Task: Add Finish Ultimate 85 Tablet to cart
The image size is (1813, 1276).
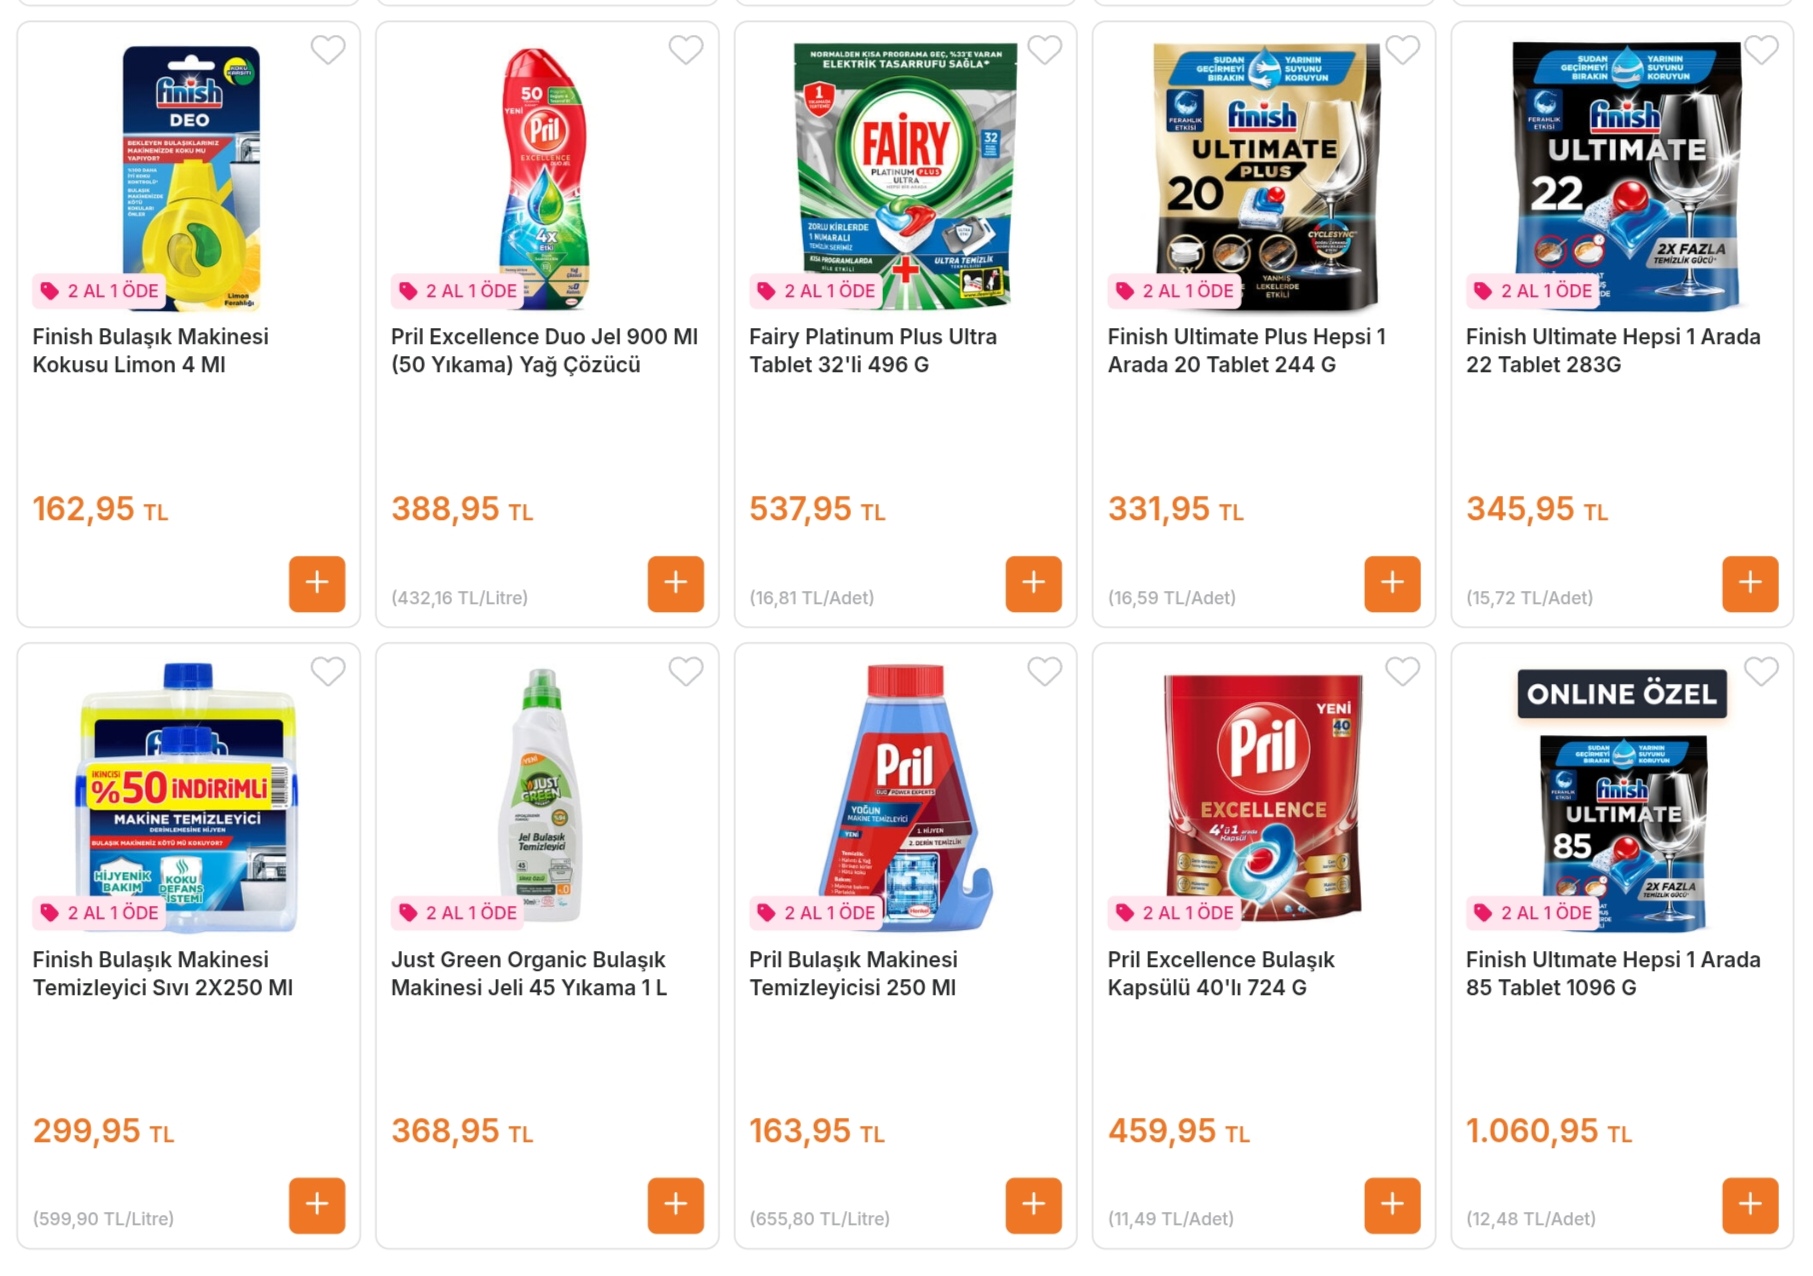Action: click(x=1749, y=1205)
